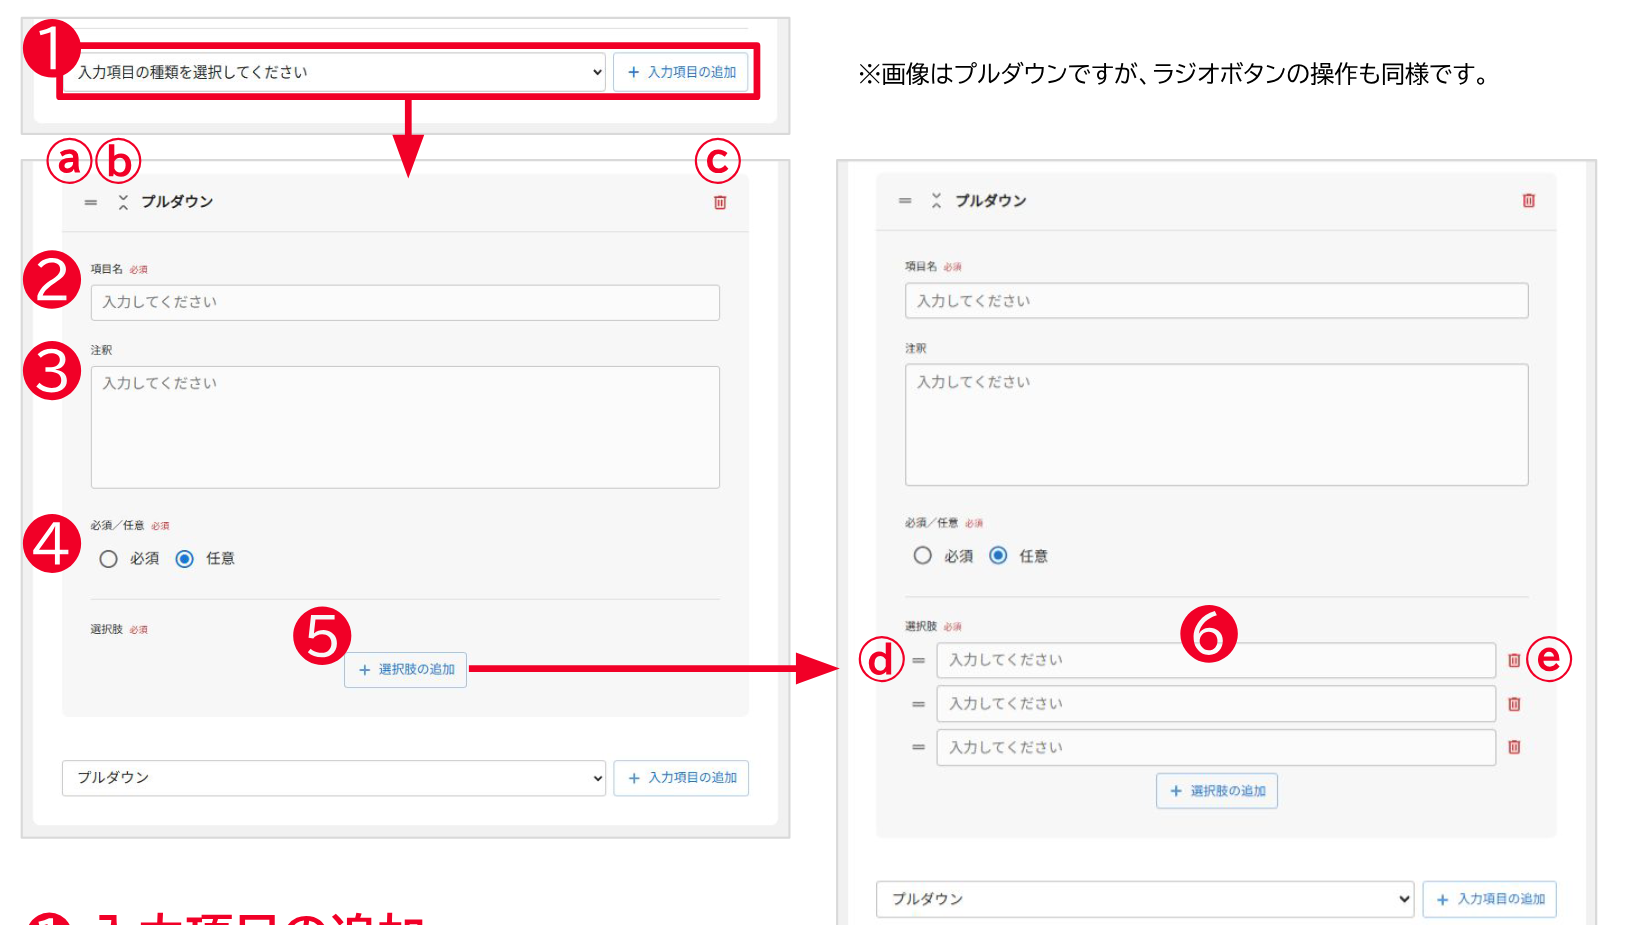This screenshot has height=925, width=1635.
Task: Click the 注釈 text area in the left panel
Action: coord(405,427)
